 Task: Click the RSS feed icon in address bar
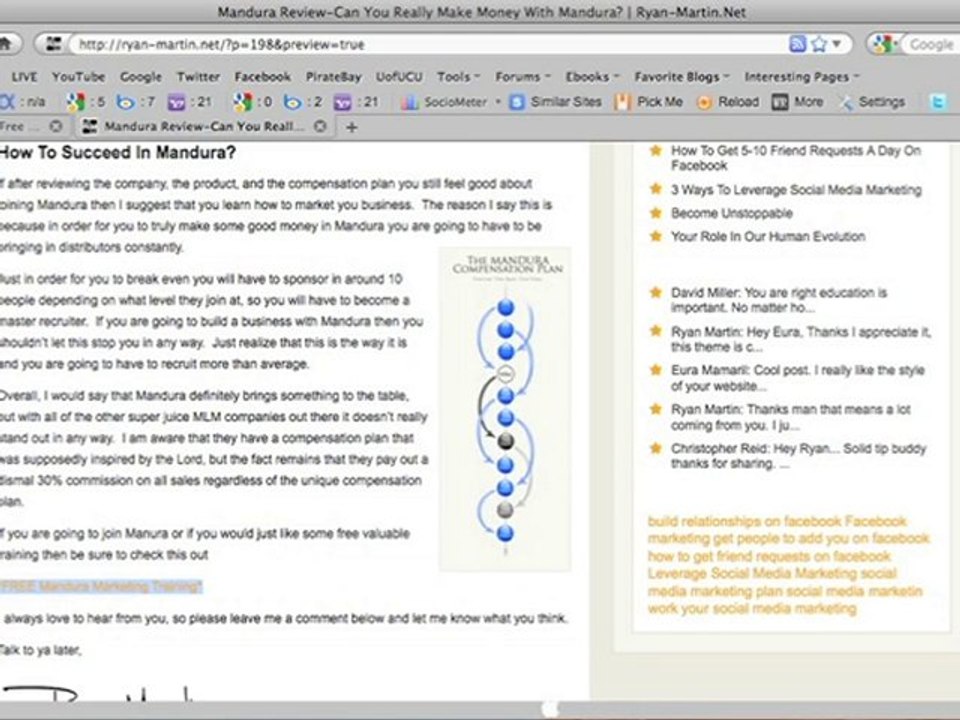[797, 44]
